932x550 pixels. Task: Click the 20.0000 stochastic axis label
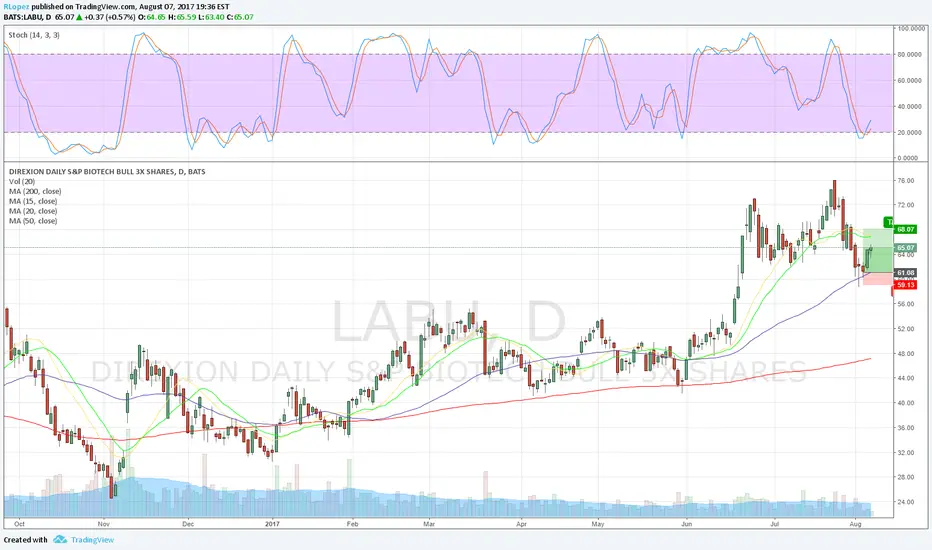(x=909, y=133)
